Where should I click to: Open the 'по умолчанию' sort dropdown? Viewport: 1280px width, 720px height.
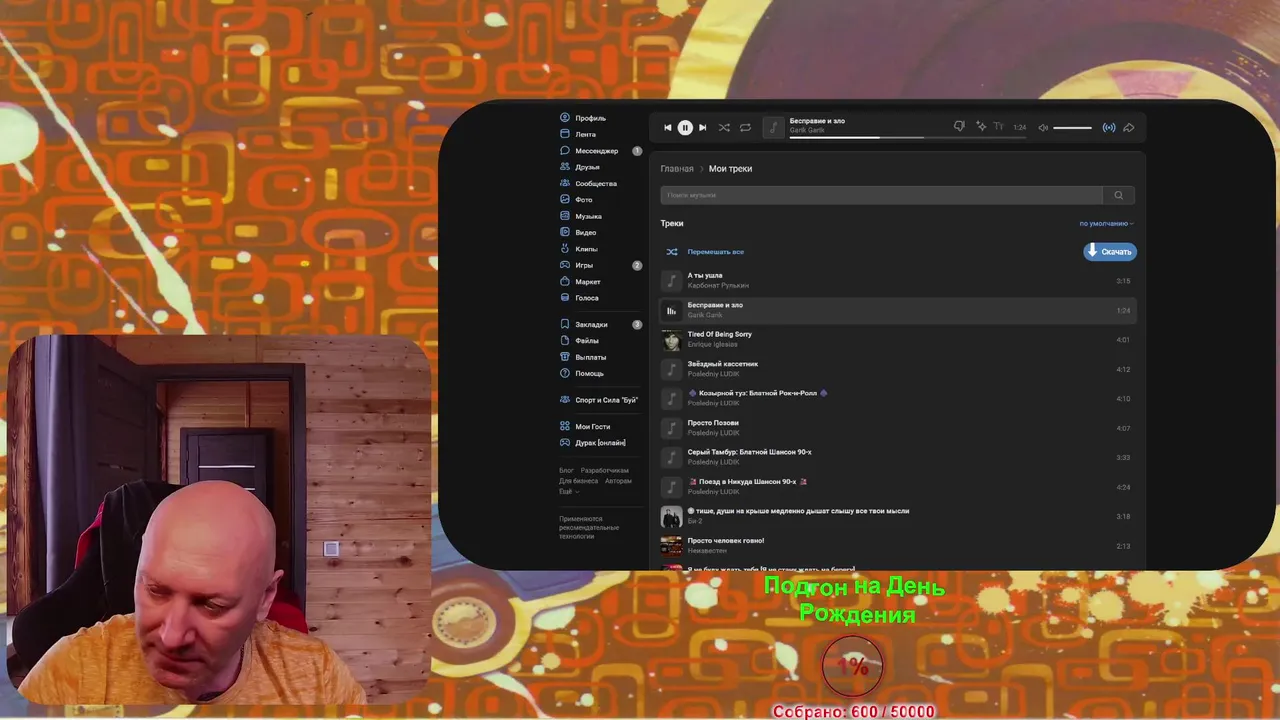click(1106, 224)
